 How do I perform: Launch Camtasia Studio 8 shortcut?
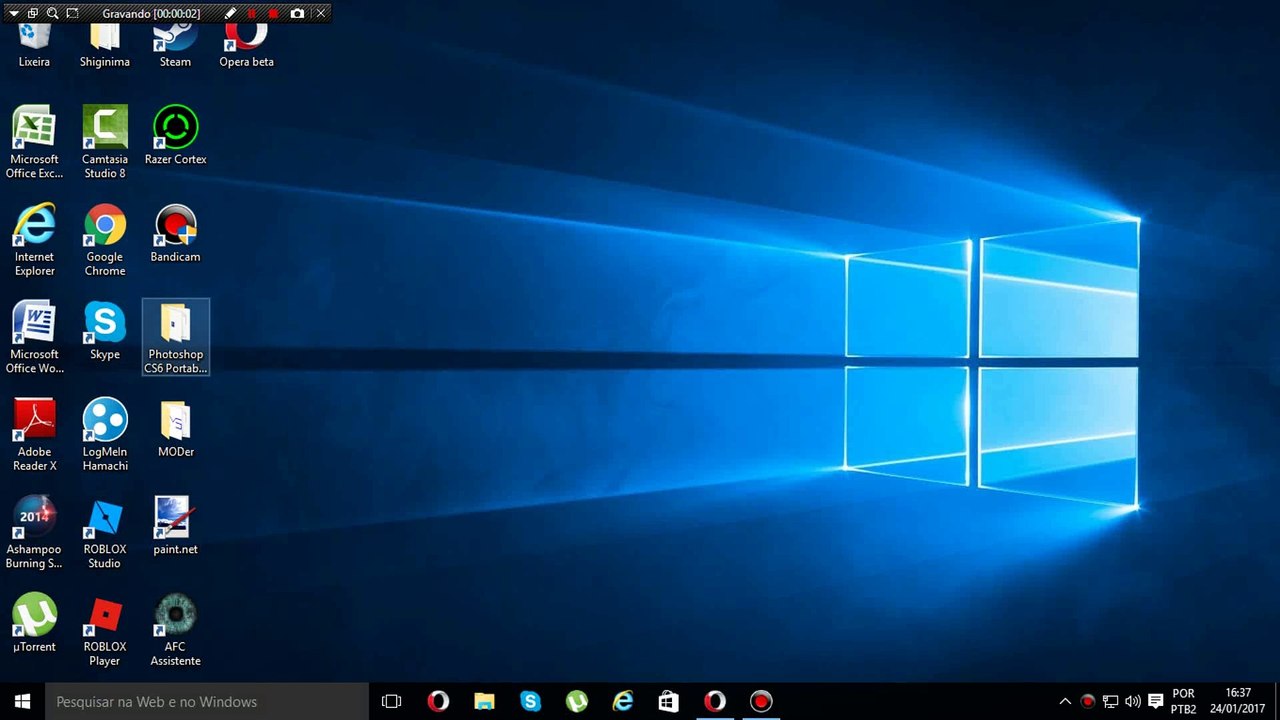105,142
